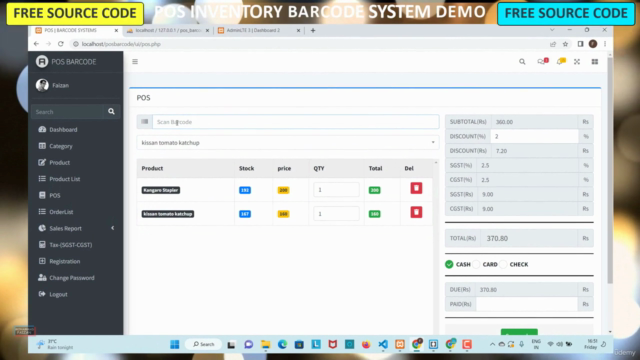Show hidden system tray icons chevron

(x=492, y=344)
